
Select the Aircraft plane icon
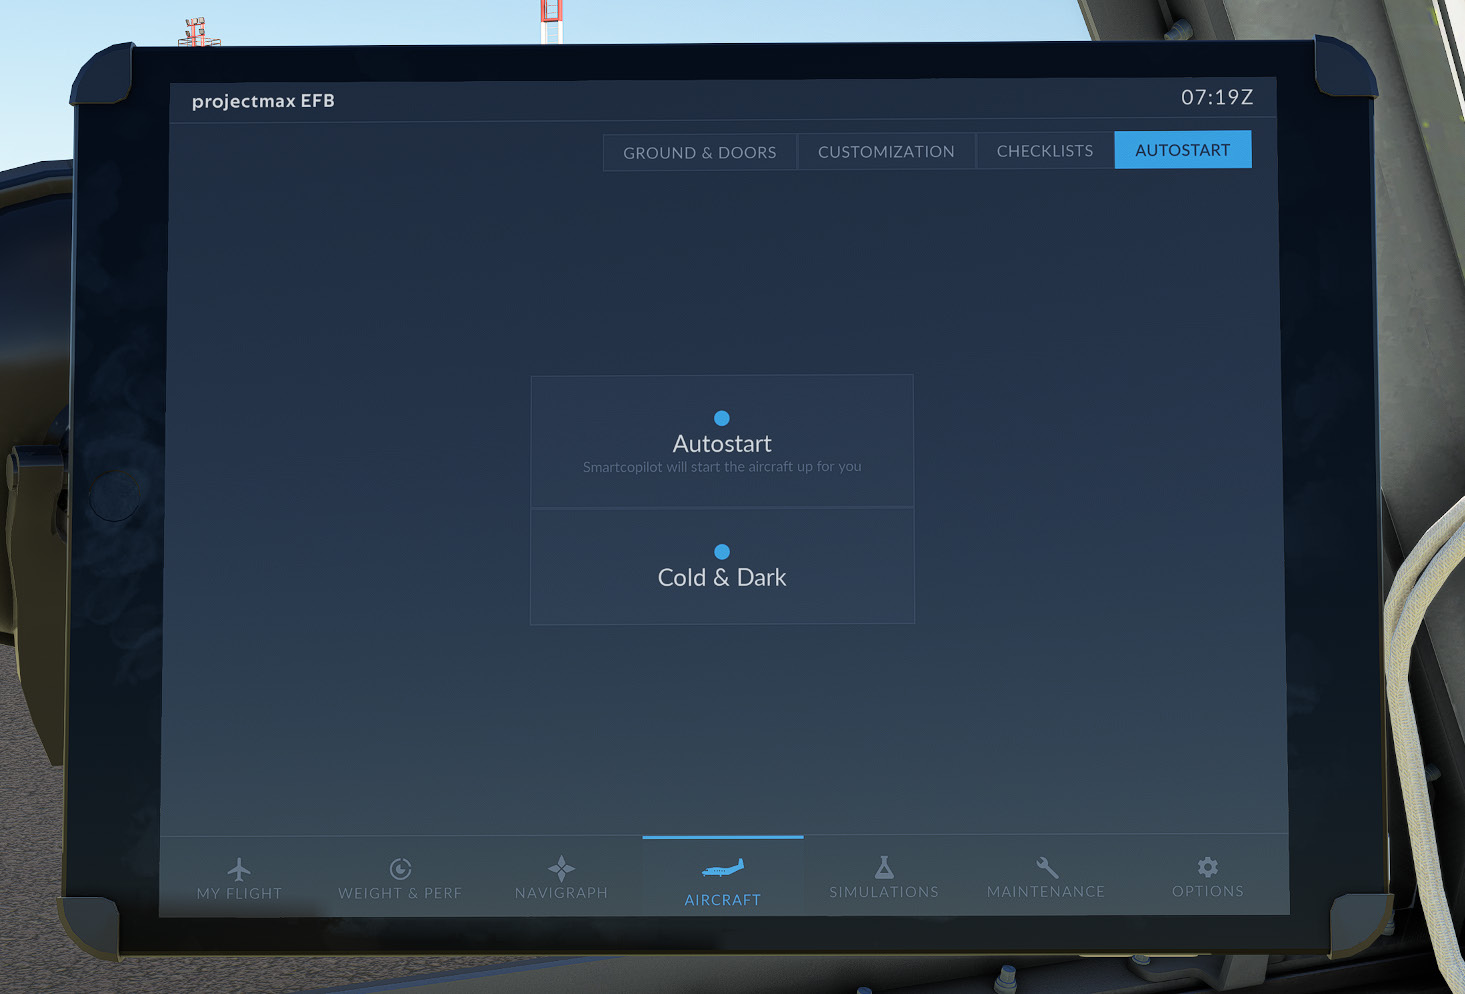pyautogui.click(x=723, y=867)
